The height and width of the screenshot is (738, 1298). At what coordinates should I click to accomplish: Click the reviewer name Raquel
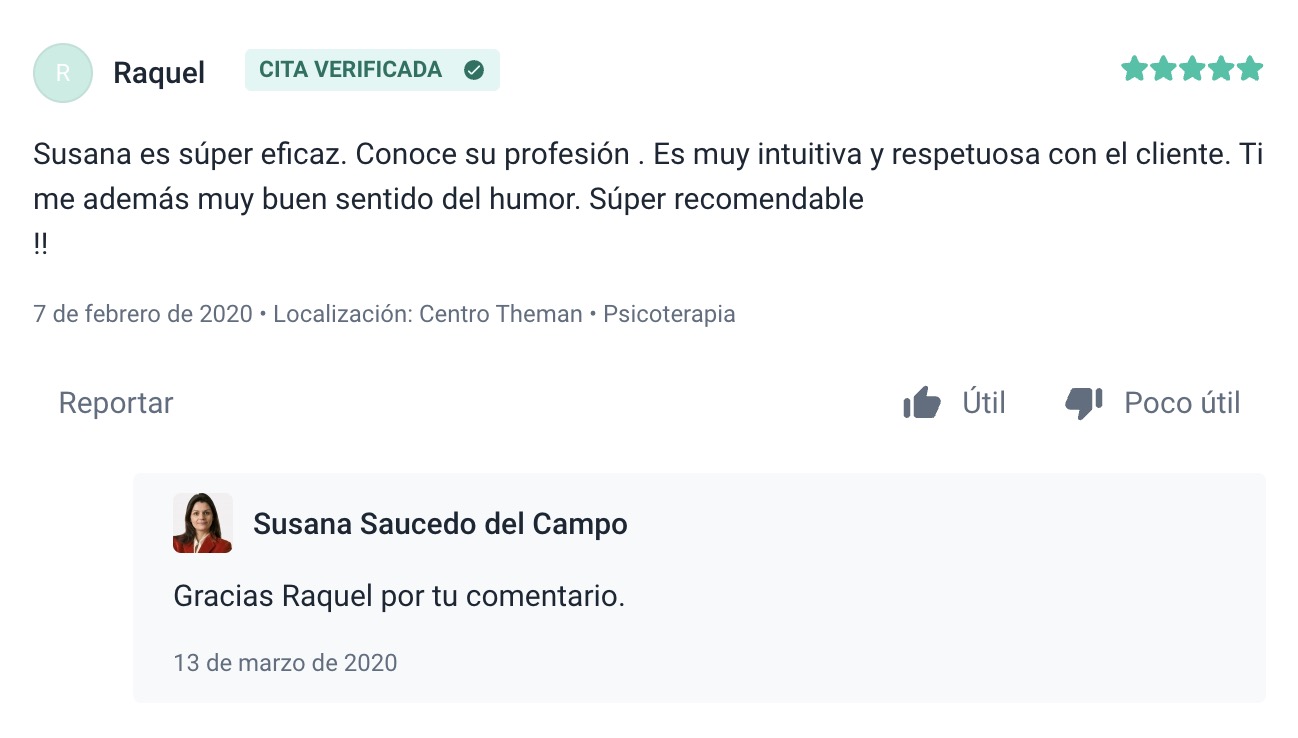(159, 73)
